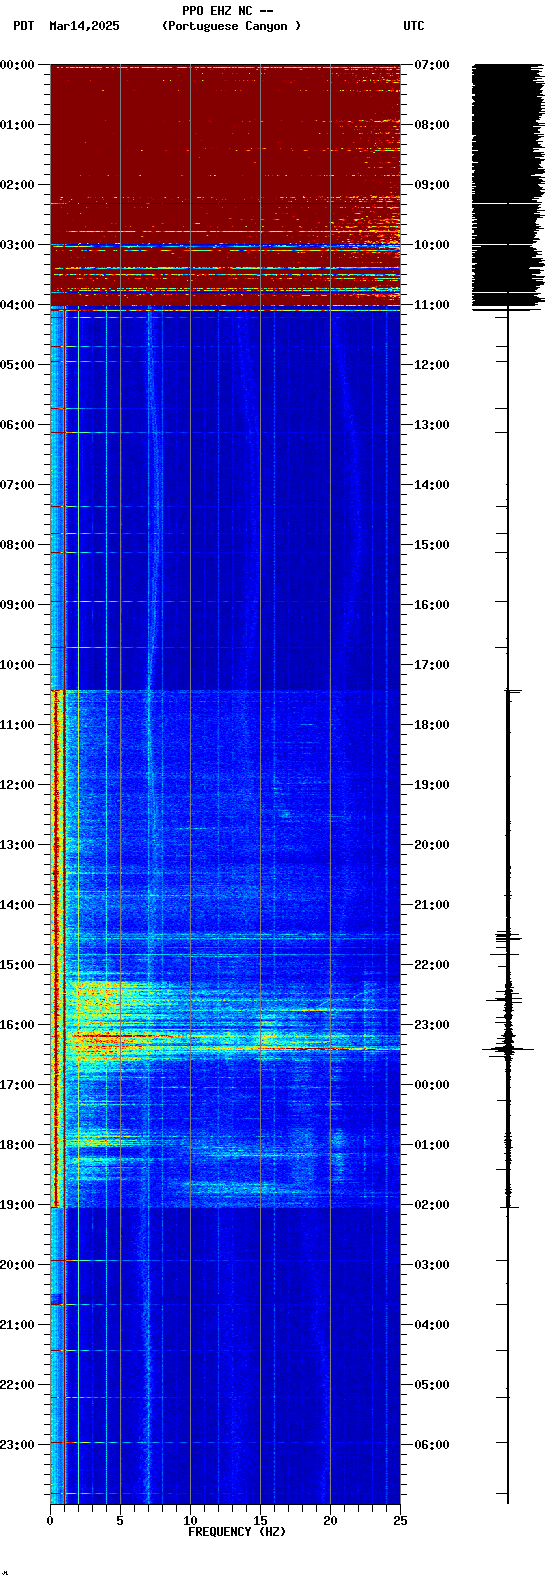Viewport: 552px width, 1584px height.
Task: Click the 00:00 PDT time tick
Action: pyautogui.click(x=17, y=64)
